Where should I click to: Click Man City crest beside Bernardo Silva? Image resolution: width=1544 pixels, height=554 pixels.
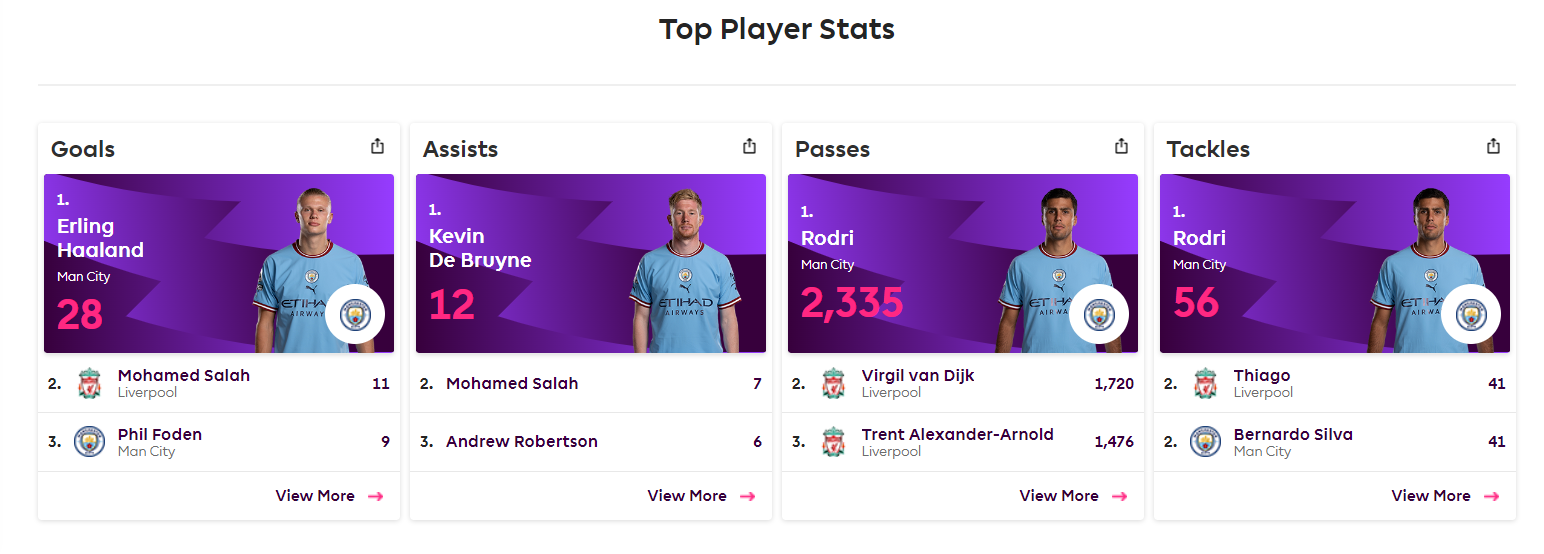point(1206,442)
